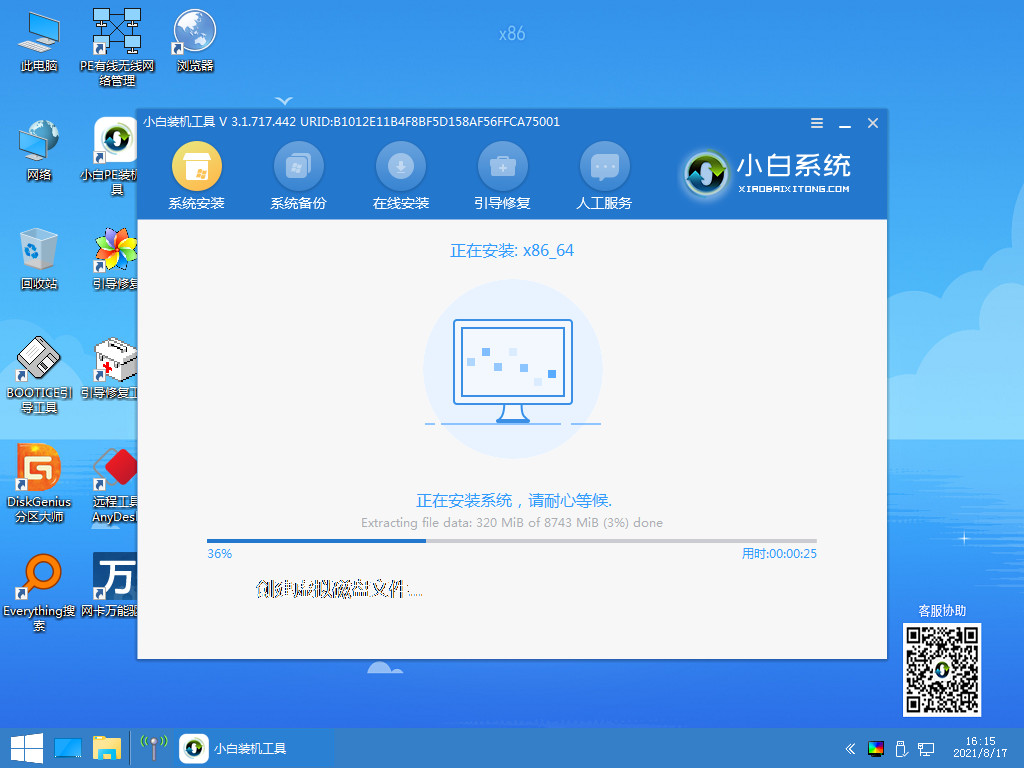
Task: Contact support via 人工服务 icon
Action: pyautogui.click(x=604, y=167)
